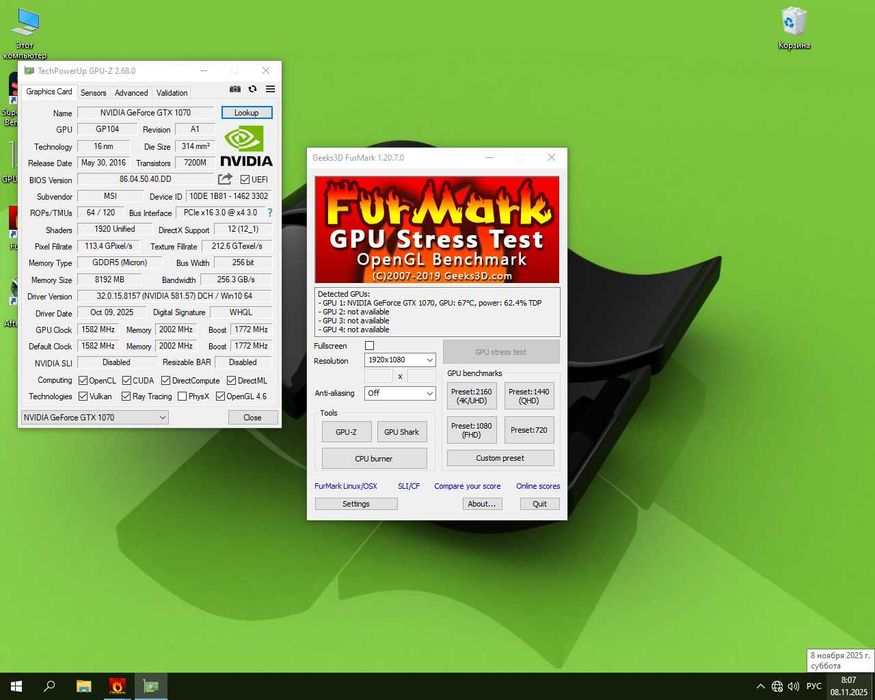The height and width of the screenshot is (700, 875).
Task: Toggle the PhysX checkbox
Action: [182, 396]
